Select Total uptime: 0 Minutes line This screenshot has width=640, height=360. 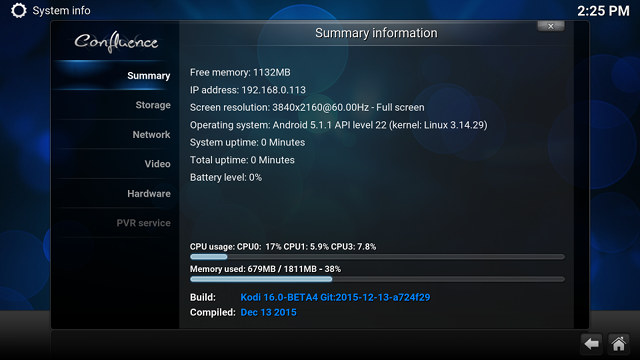(242, 160)
